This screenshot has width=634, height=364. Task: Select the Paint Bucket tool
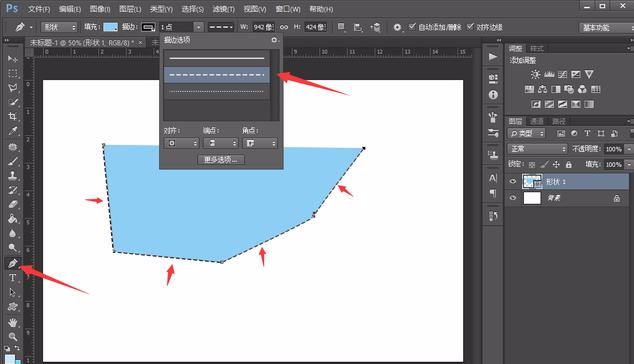click(13, 219)
